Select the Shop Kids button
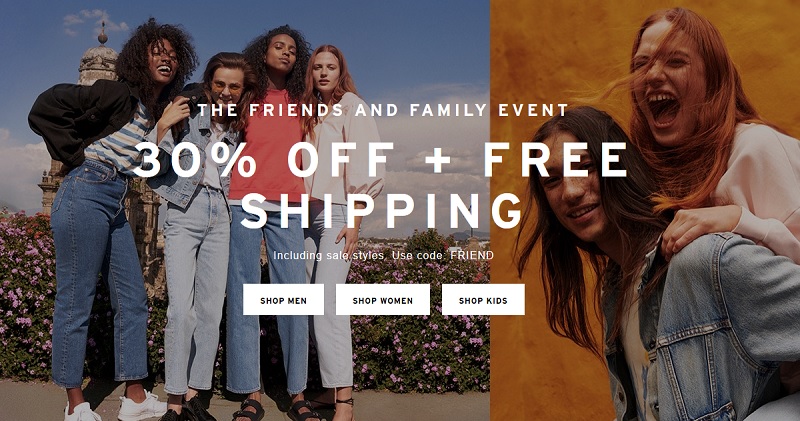The height and width of the screenshot is (421, 800). click(483, 300)
